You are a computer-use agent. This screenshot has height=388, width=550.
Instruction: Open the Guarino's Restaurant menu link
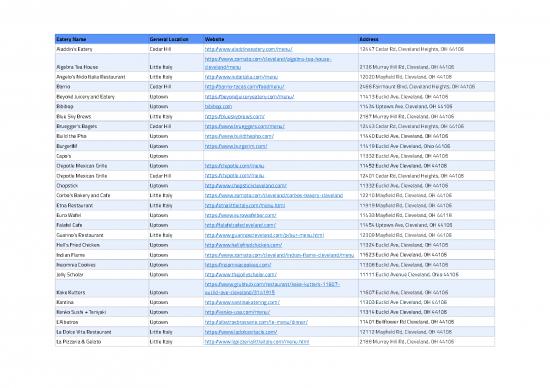(x=264, y=235)
